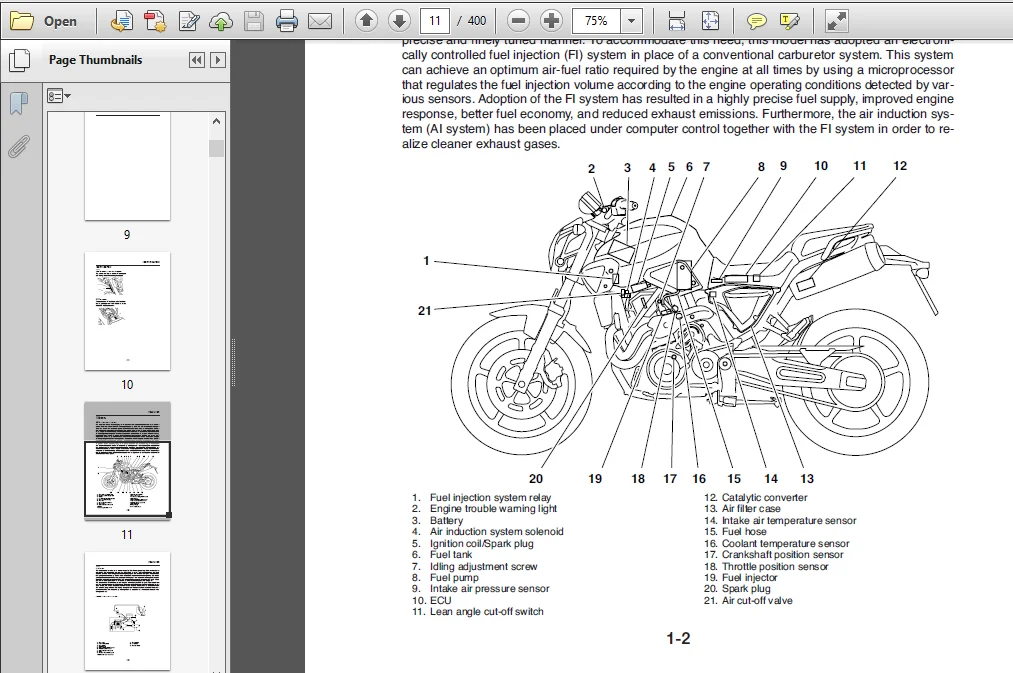Click legend text 'Catalytic converter'
Screen dimensions: 1013x673
click(764, 497)
